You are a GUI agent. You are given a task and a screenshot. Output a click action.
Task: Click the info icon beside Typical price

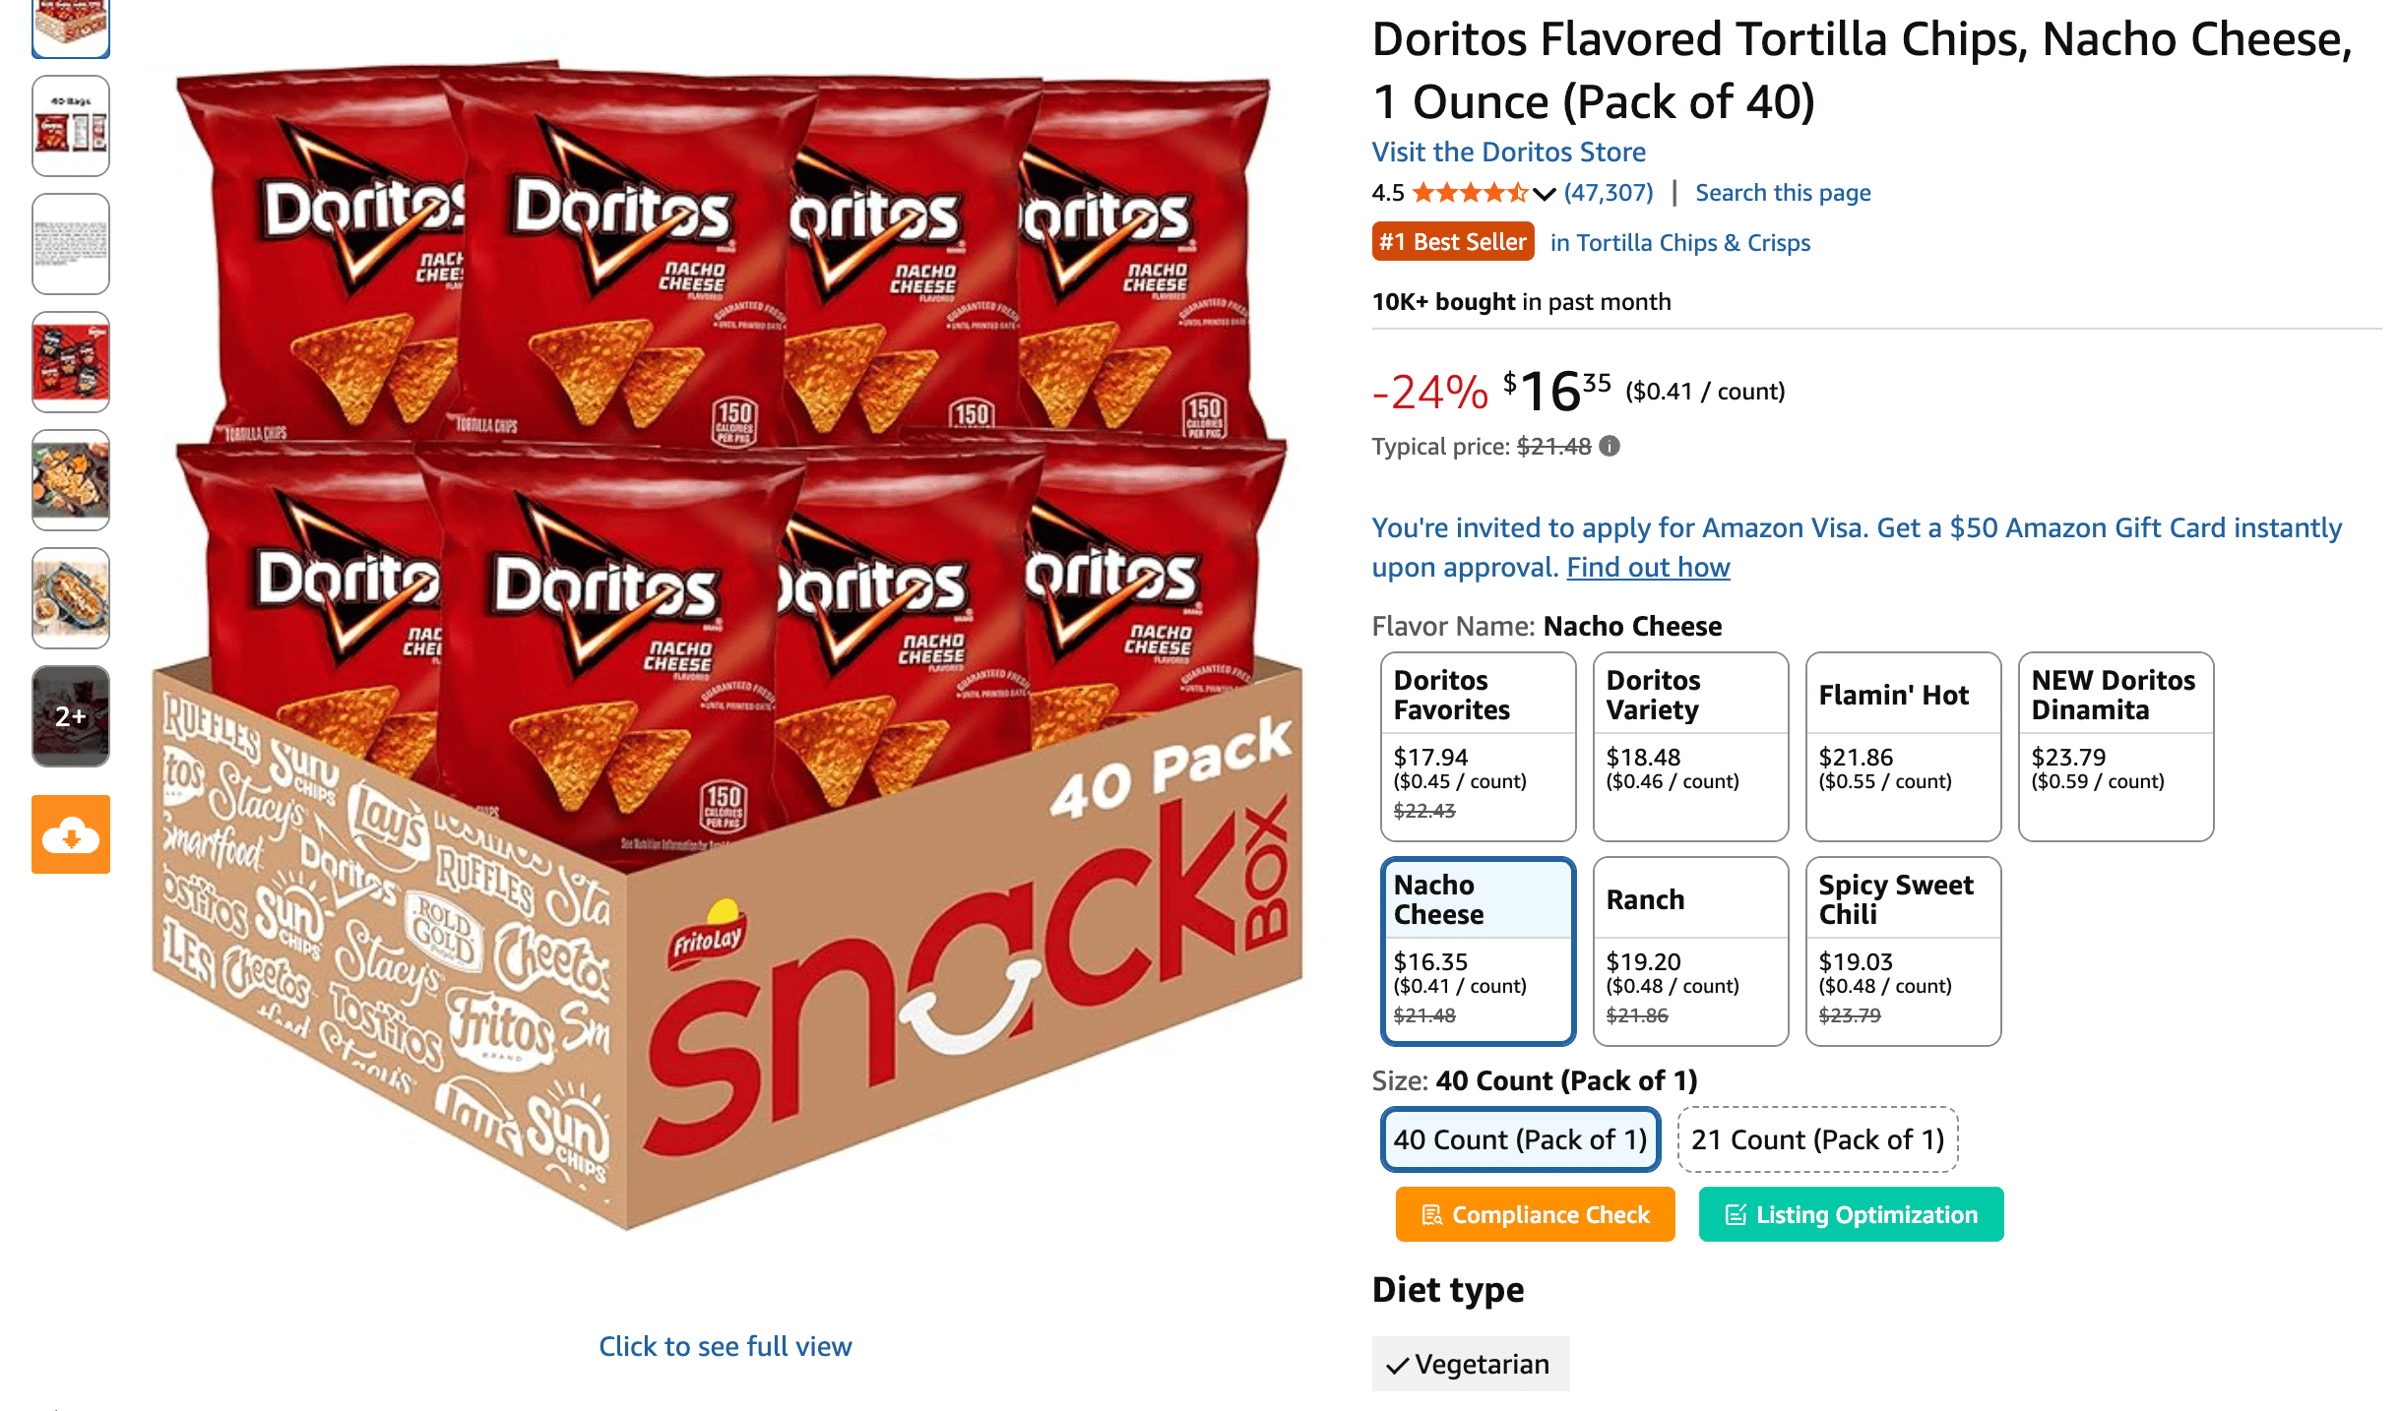point(1610,447)
